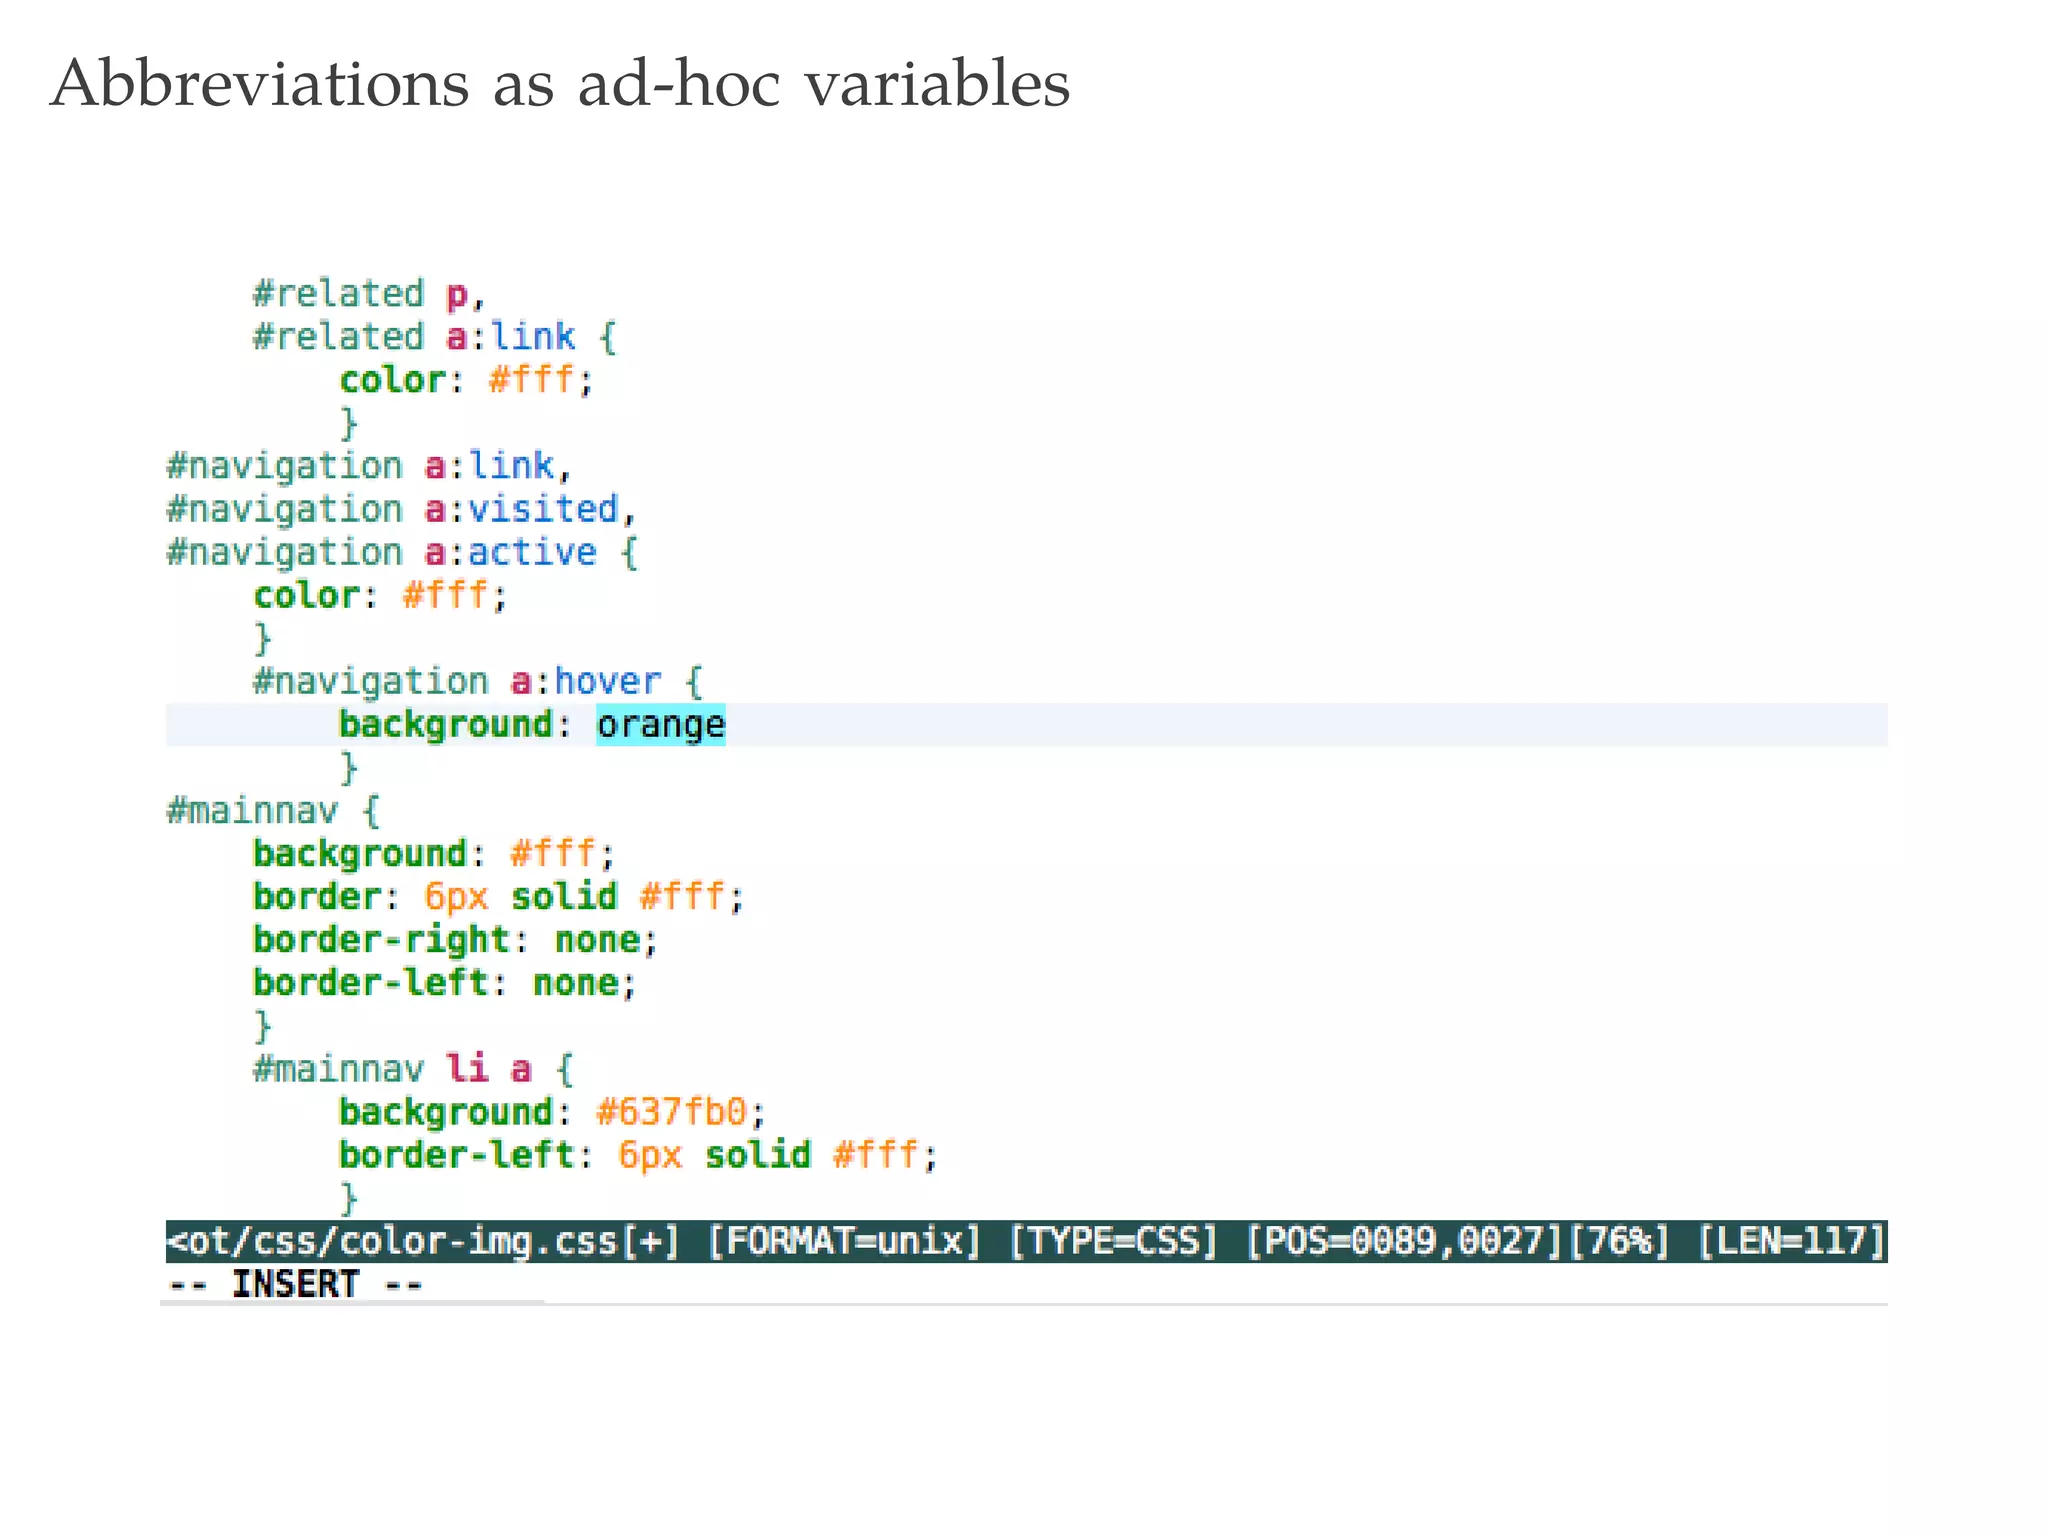The height and width of the screenshot is (1536, 2048).
Task: Click the #navigation a:active selector
Action: coord(382,553)
